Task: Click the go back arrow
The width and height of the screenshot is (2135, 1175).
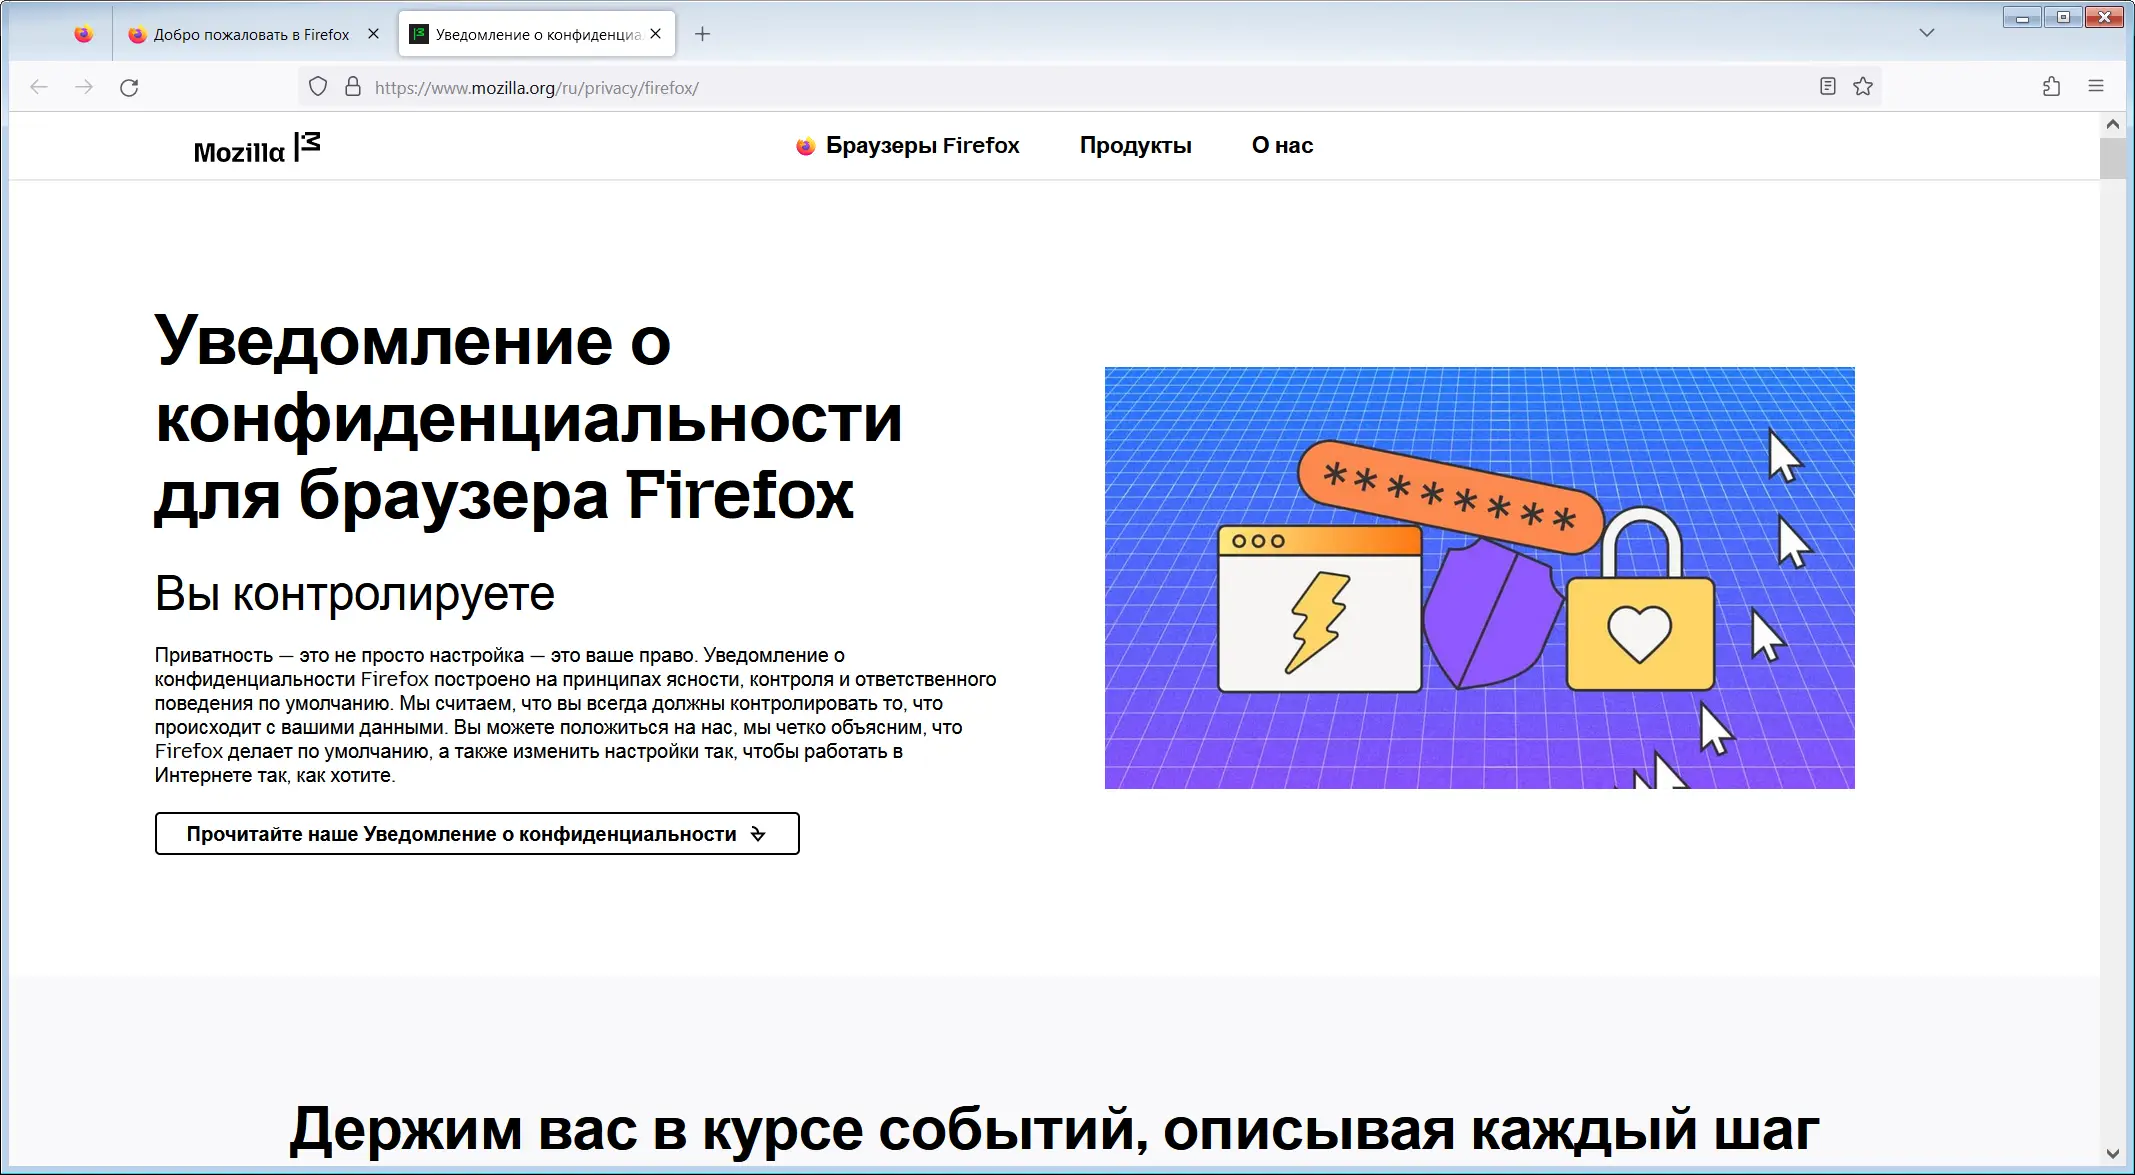Action: (39, 88)
